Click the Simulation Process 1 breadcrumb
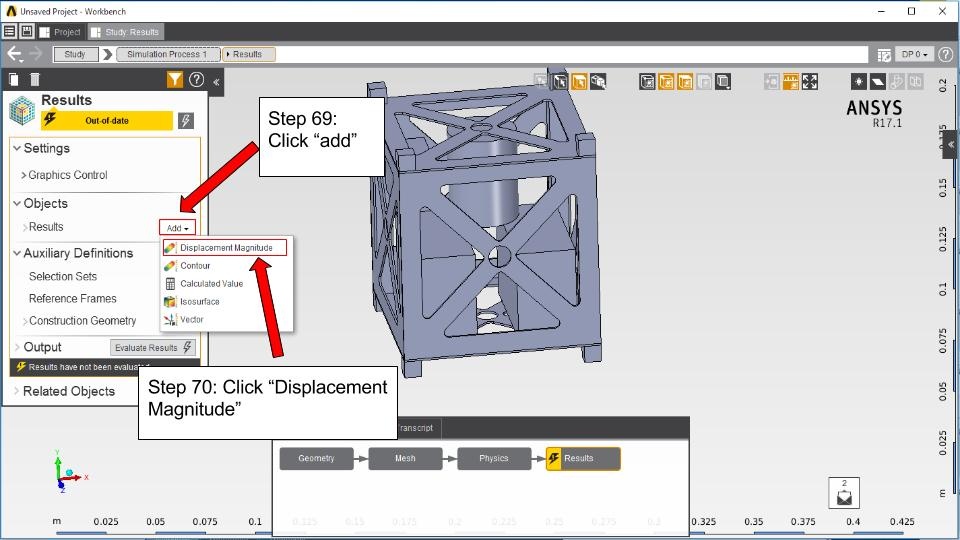Screen dimensions: 960x540 point(167,54)
